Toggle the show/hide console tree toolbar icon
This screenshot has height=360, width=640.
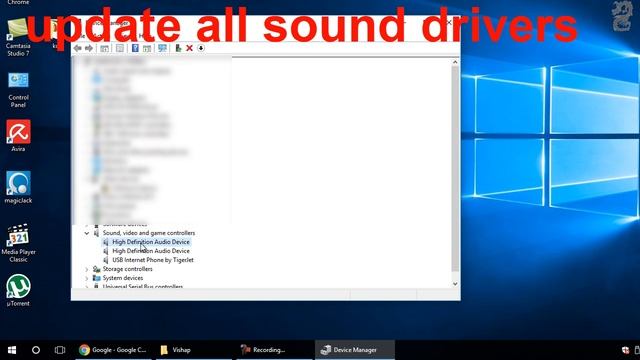click(x=104, y=48)
